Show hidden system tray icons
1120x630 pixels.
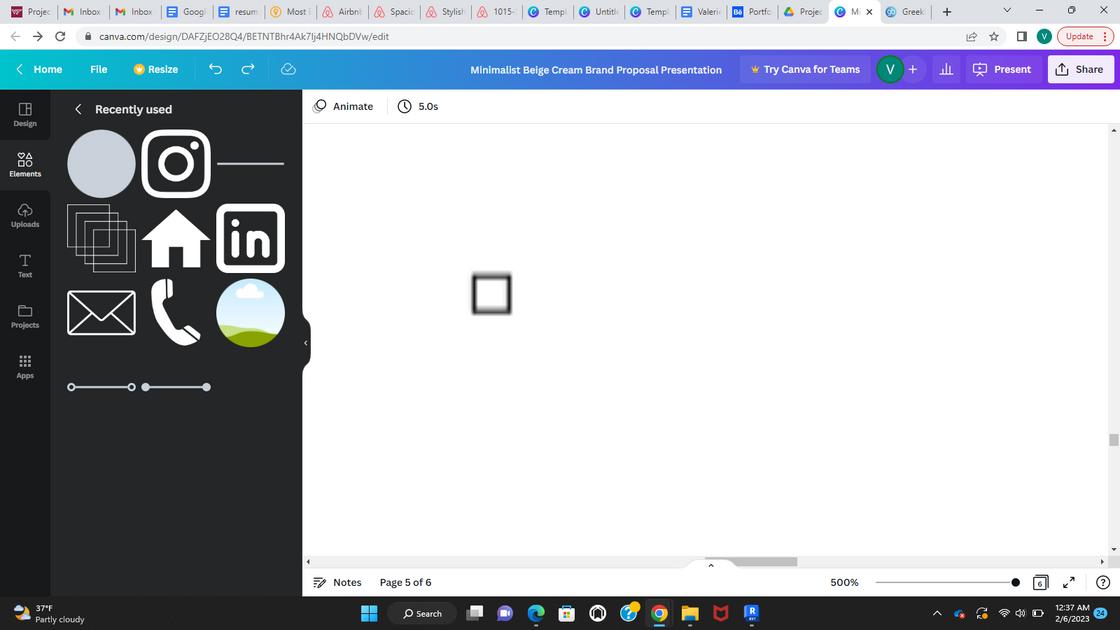click(937, 614)
